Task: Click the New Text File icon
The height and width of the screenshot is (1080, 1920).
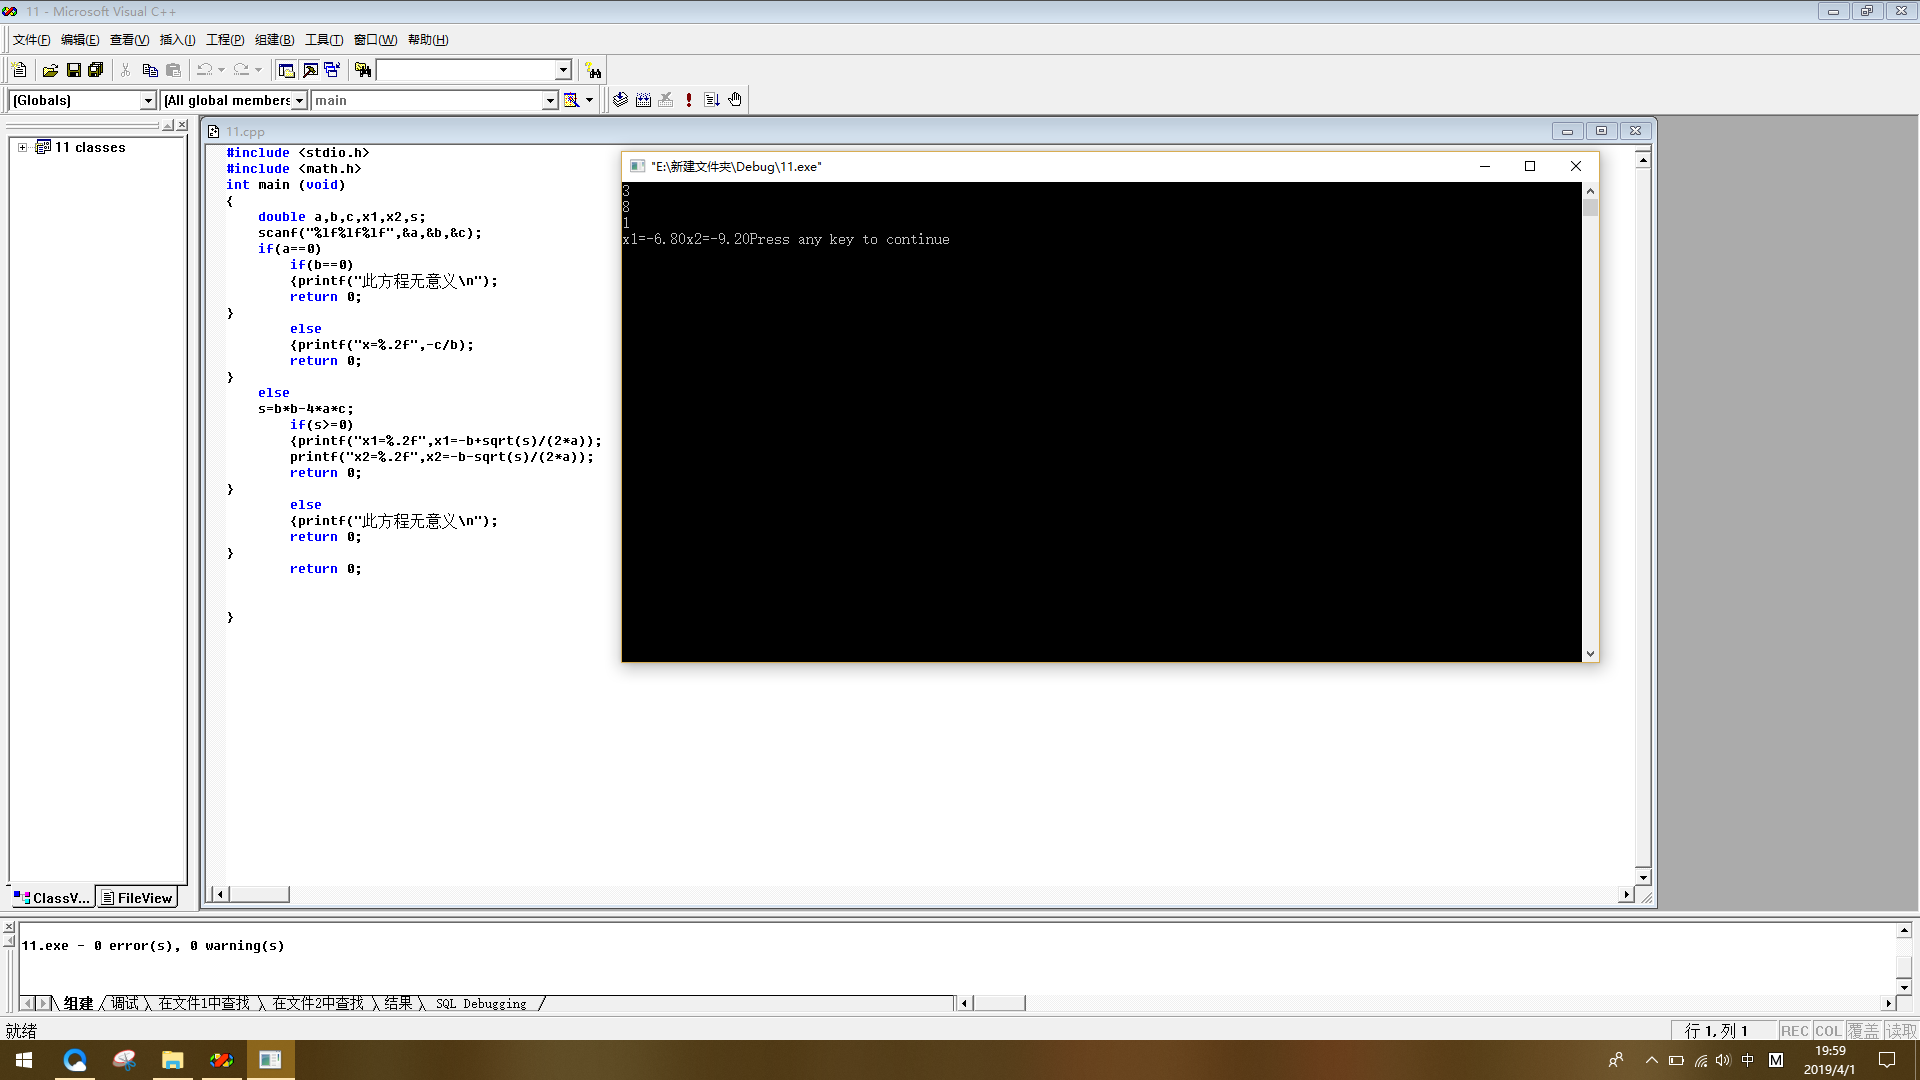Action: coord(19,70)
